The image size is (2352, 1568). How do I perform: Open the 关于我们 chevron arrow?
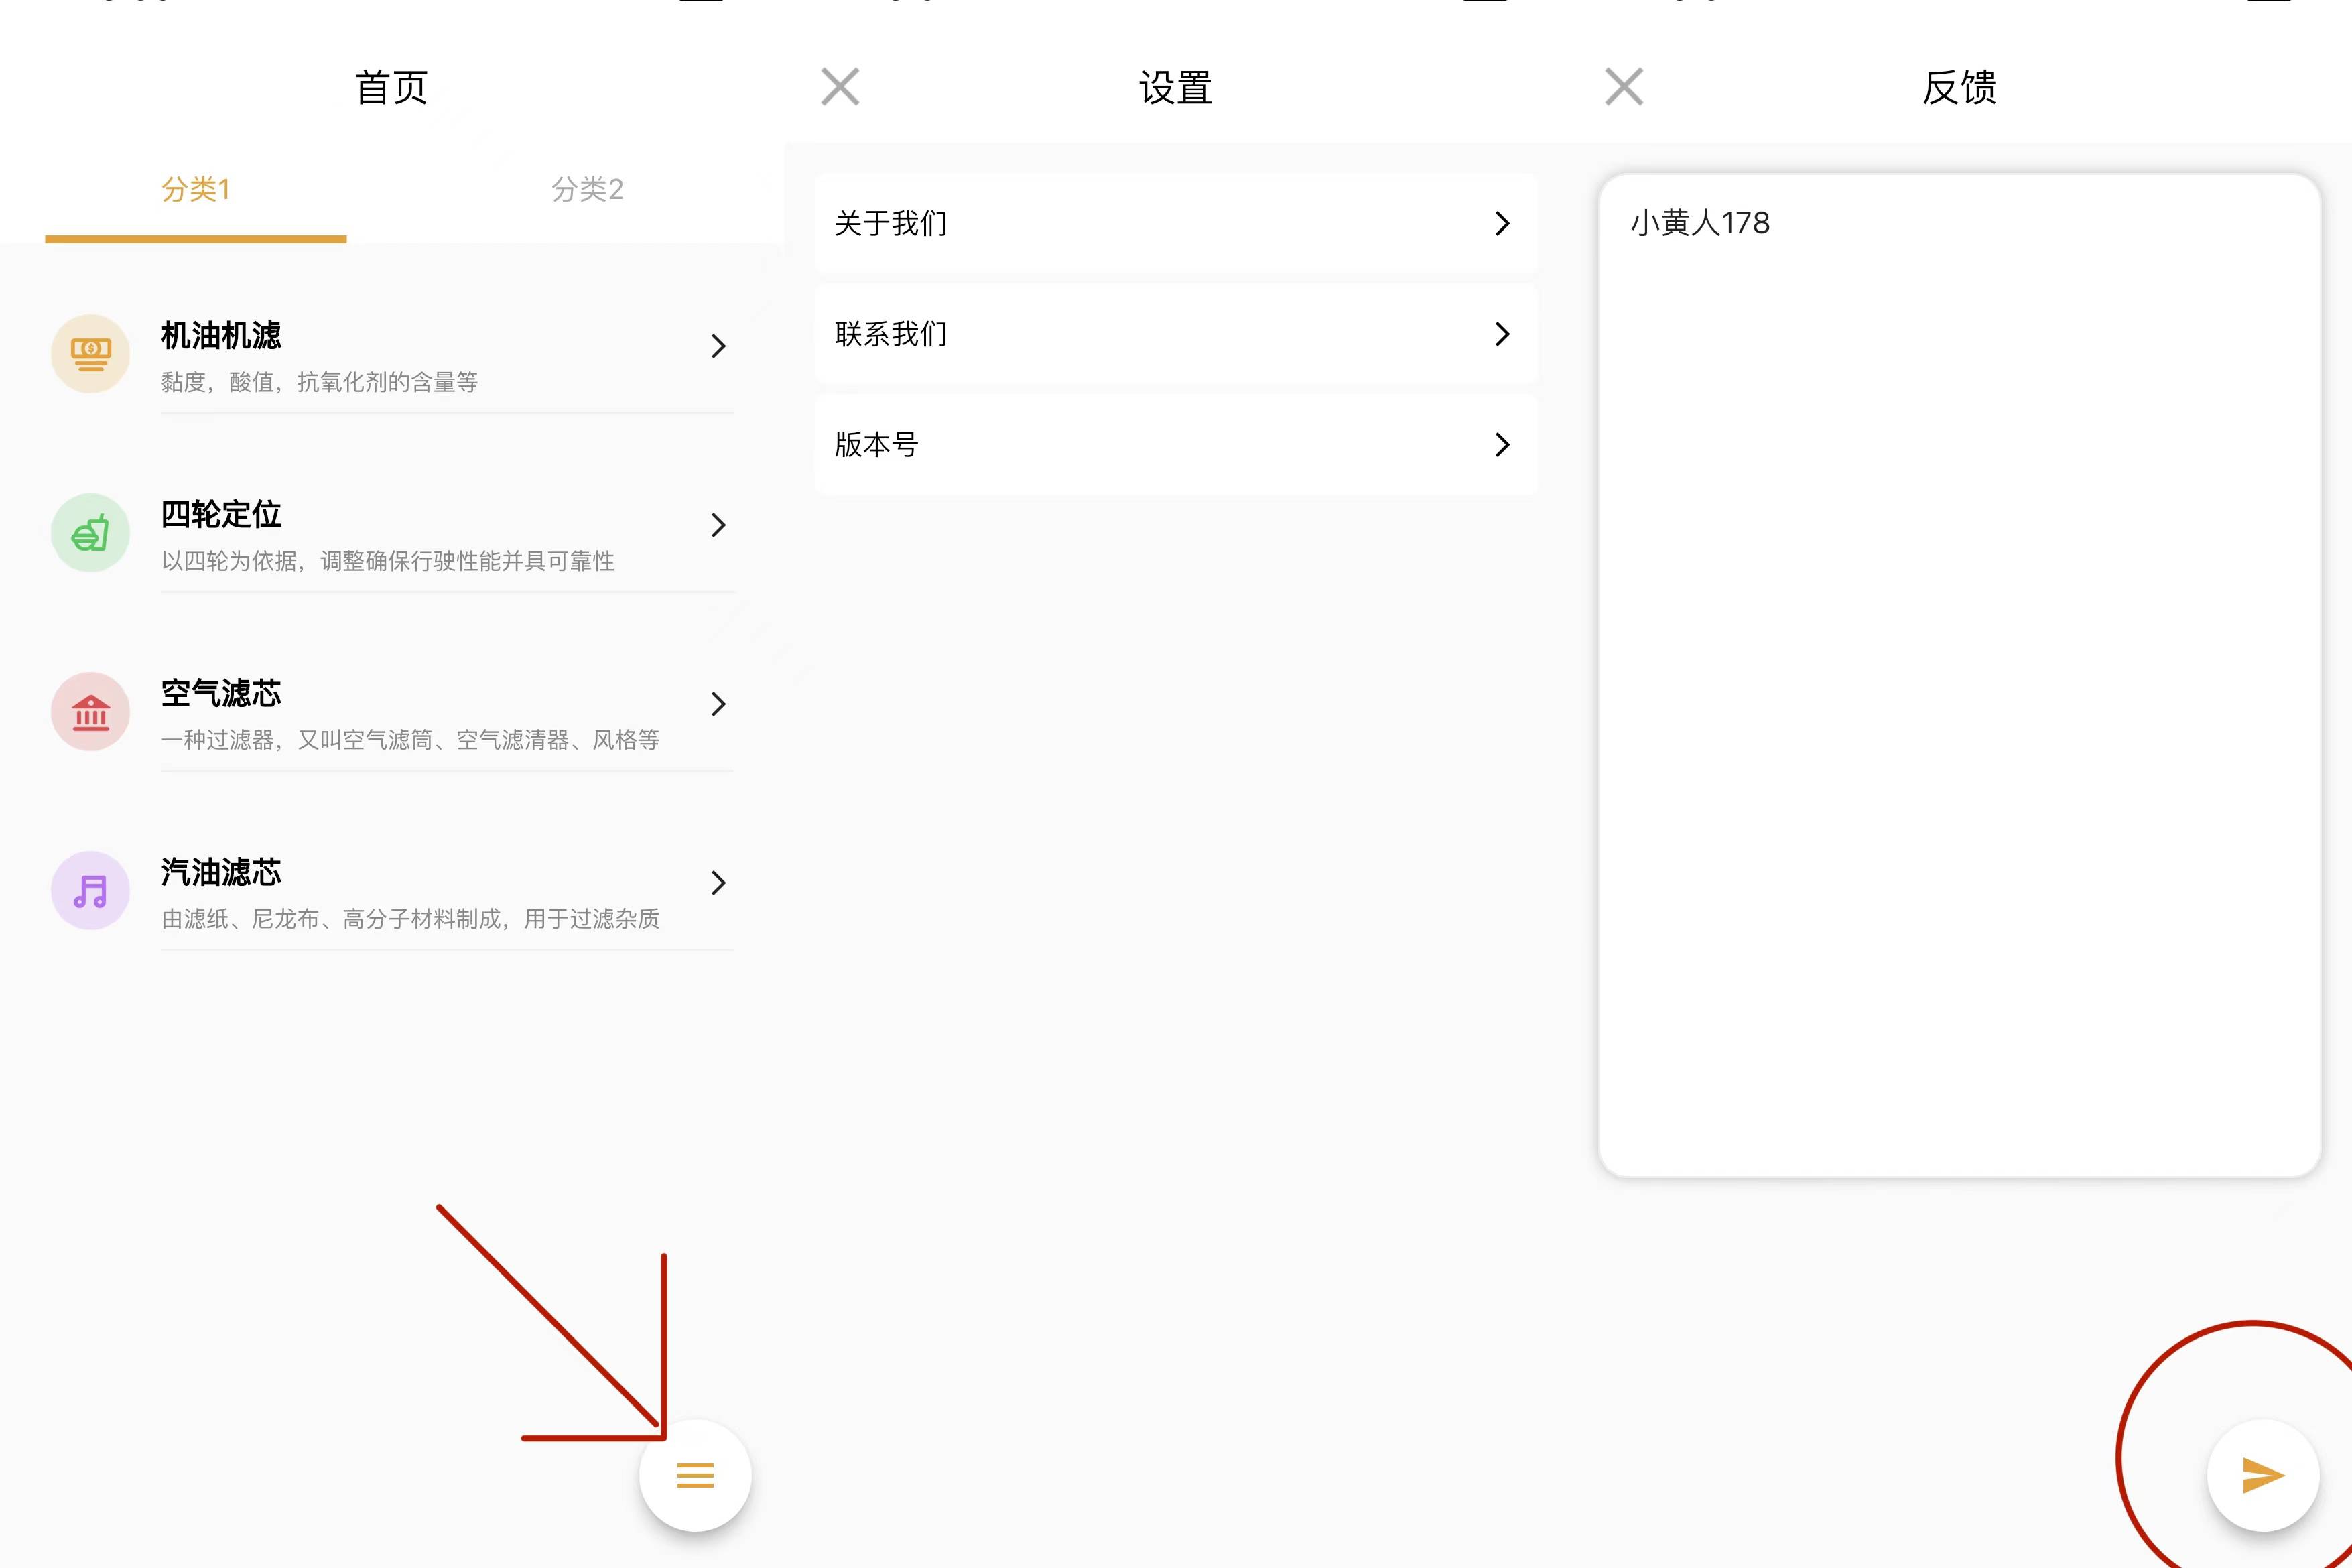(1502, 223)
